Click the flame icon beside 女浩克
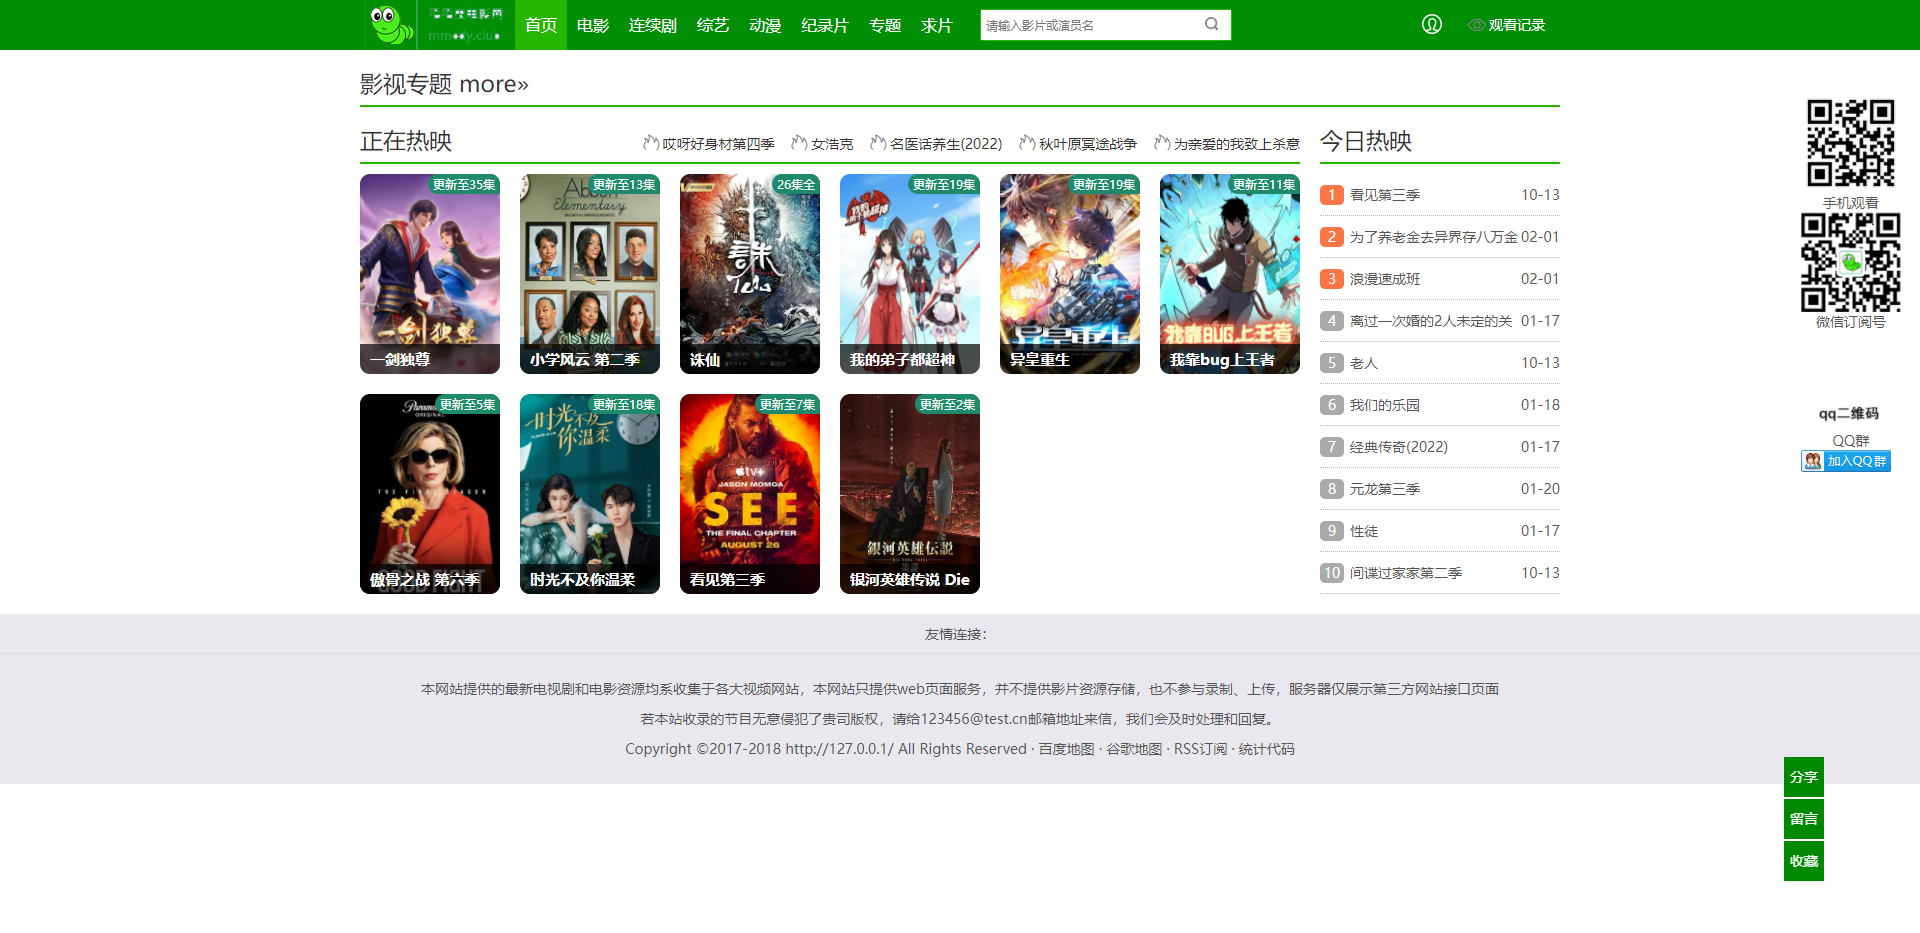Screen dimensions: 1920x933 799,143
